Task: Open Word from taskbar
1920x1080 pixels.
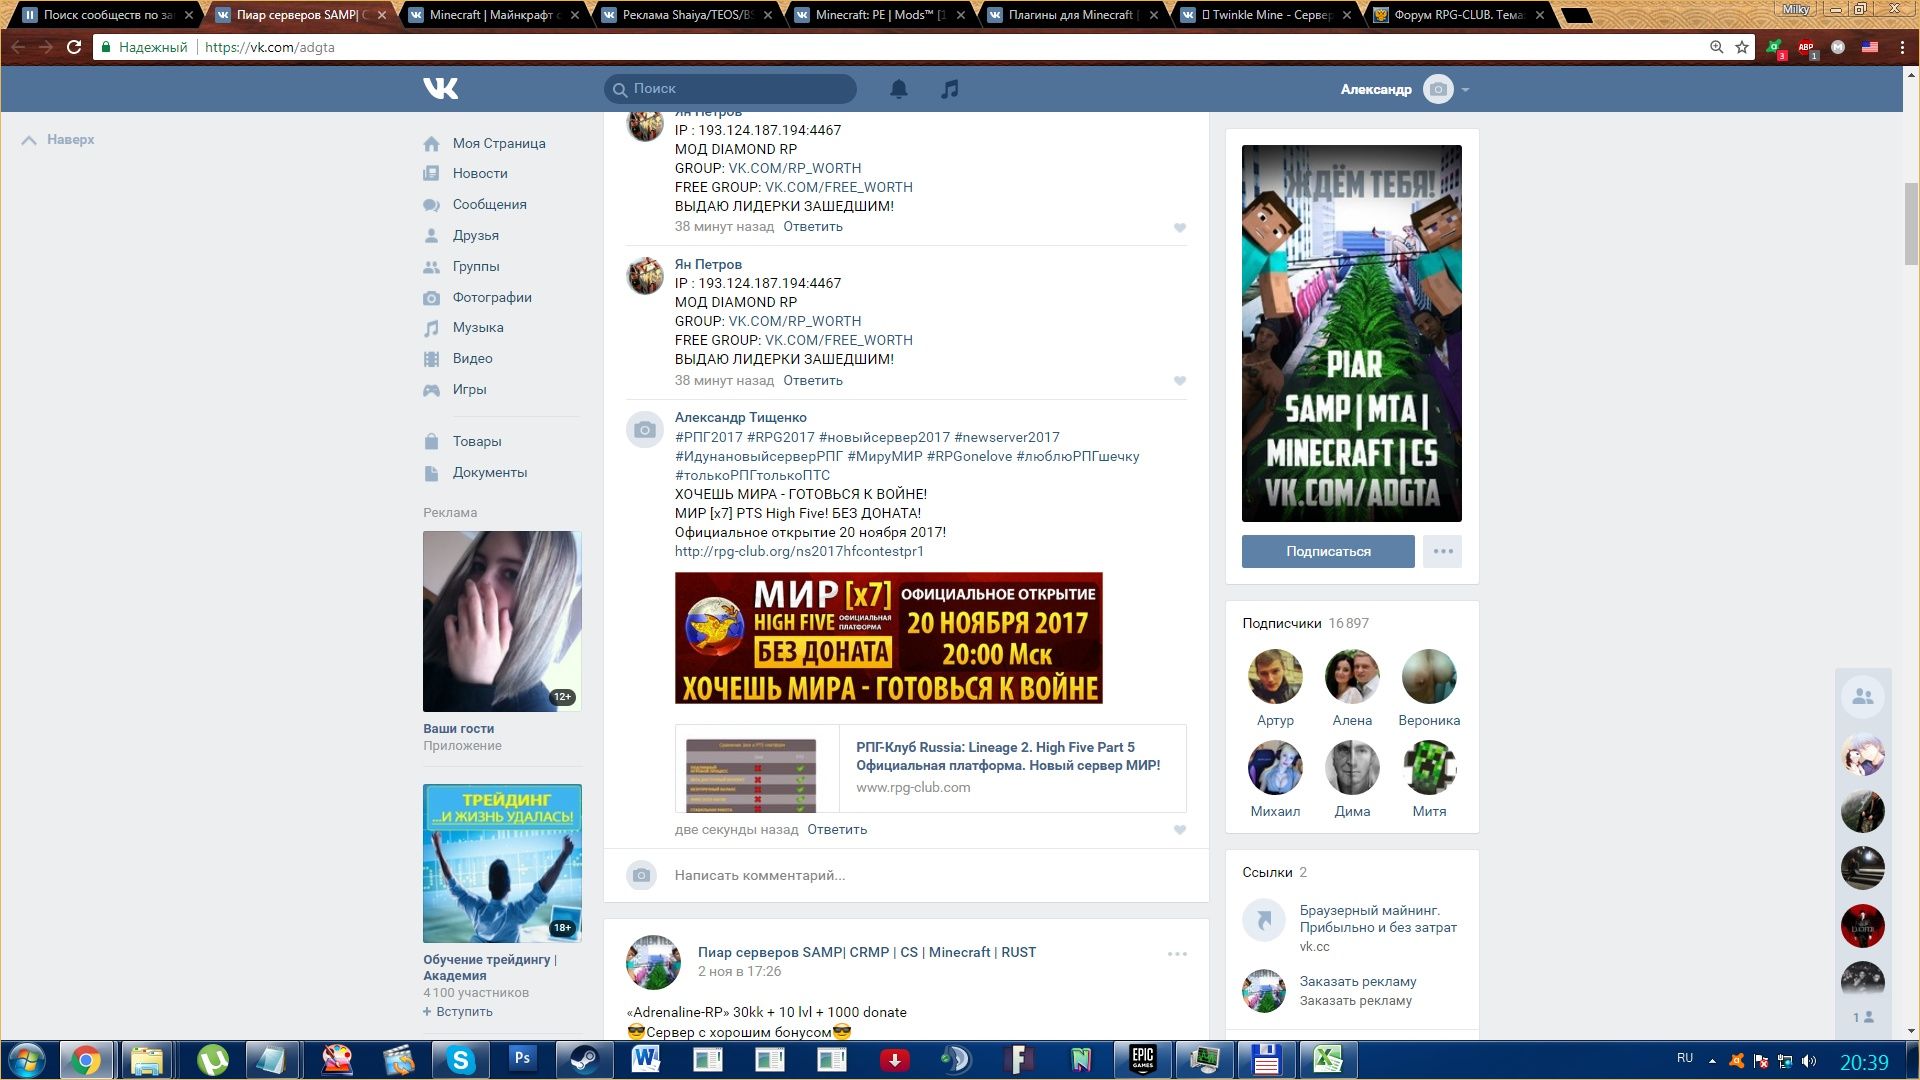Action: click(x=646, y=1059)
